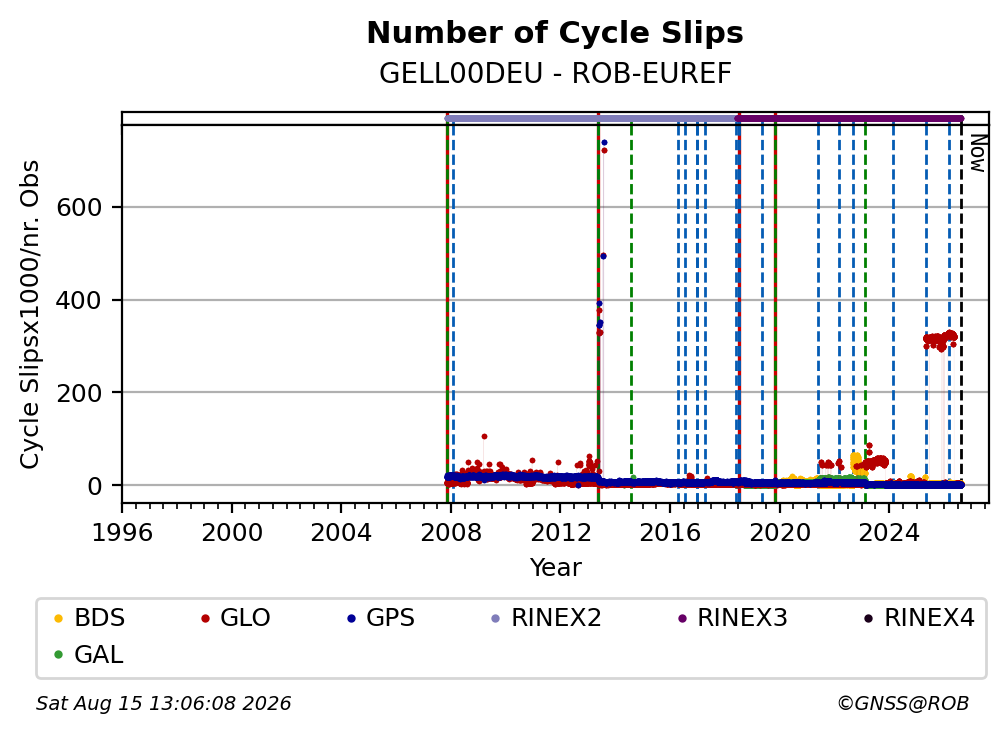Click the 2000 tick label on the x-axis
1008x734 pixels.
pyautogui.click(x=231, y=533)
